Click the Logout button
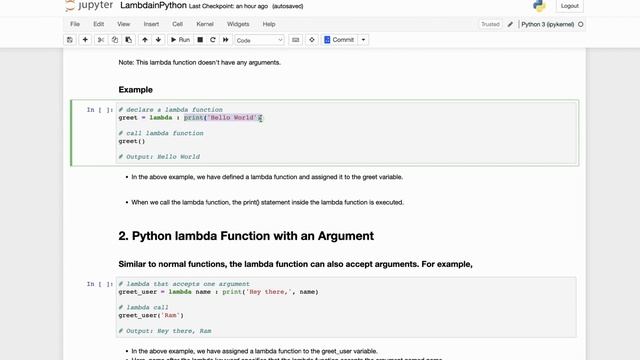This screenshot has width=640, height=360. tap(569, 6)
